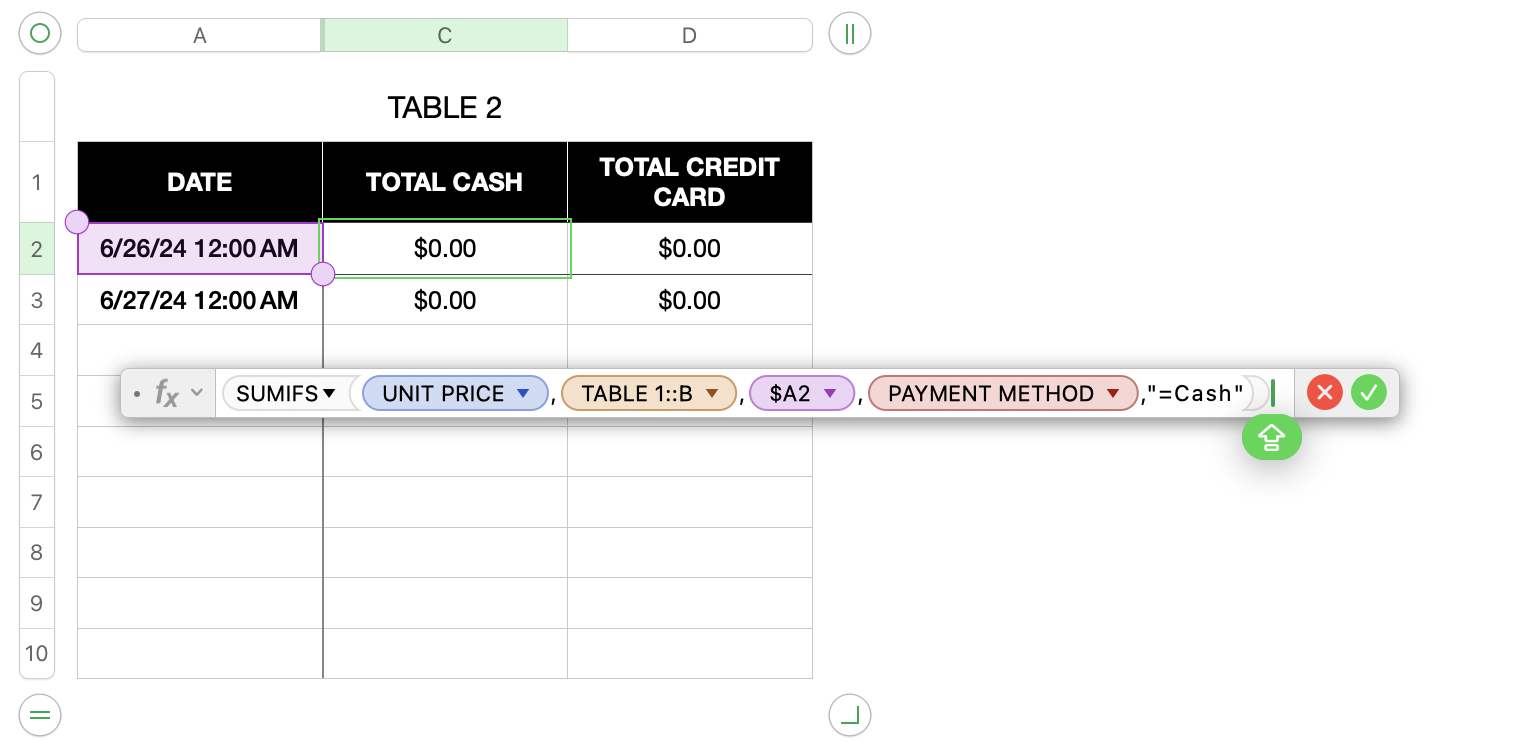This screenshot has width=1532, height=742.
Task: Open TABLE 1::B reference dropdown
Action: click(x=712, y=394)
